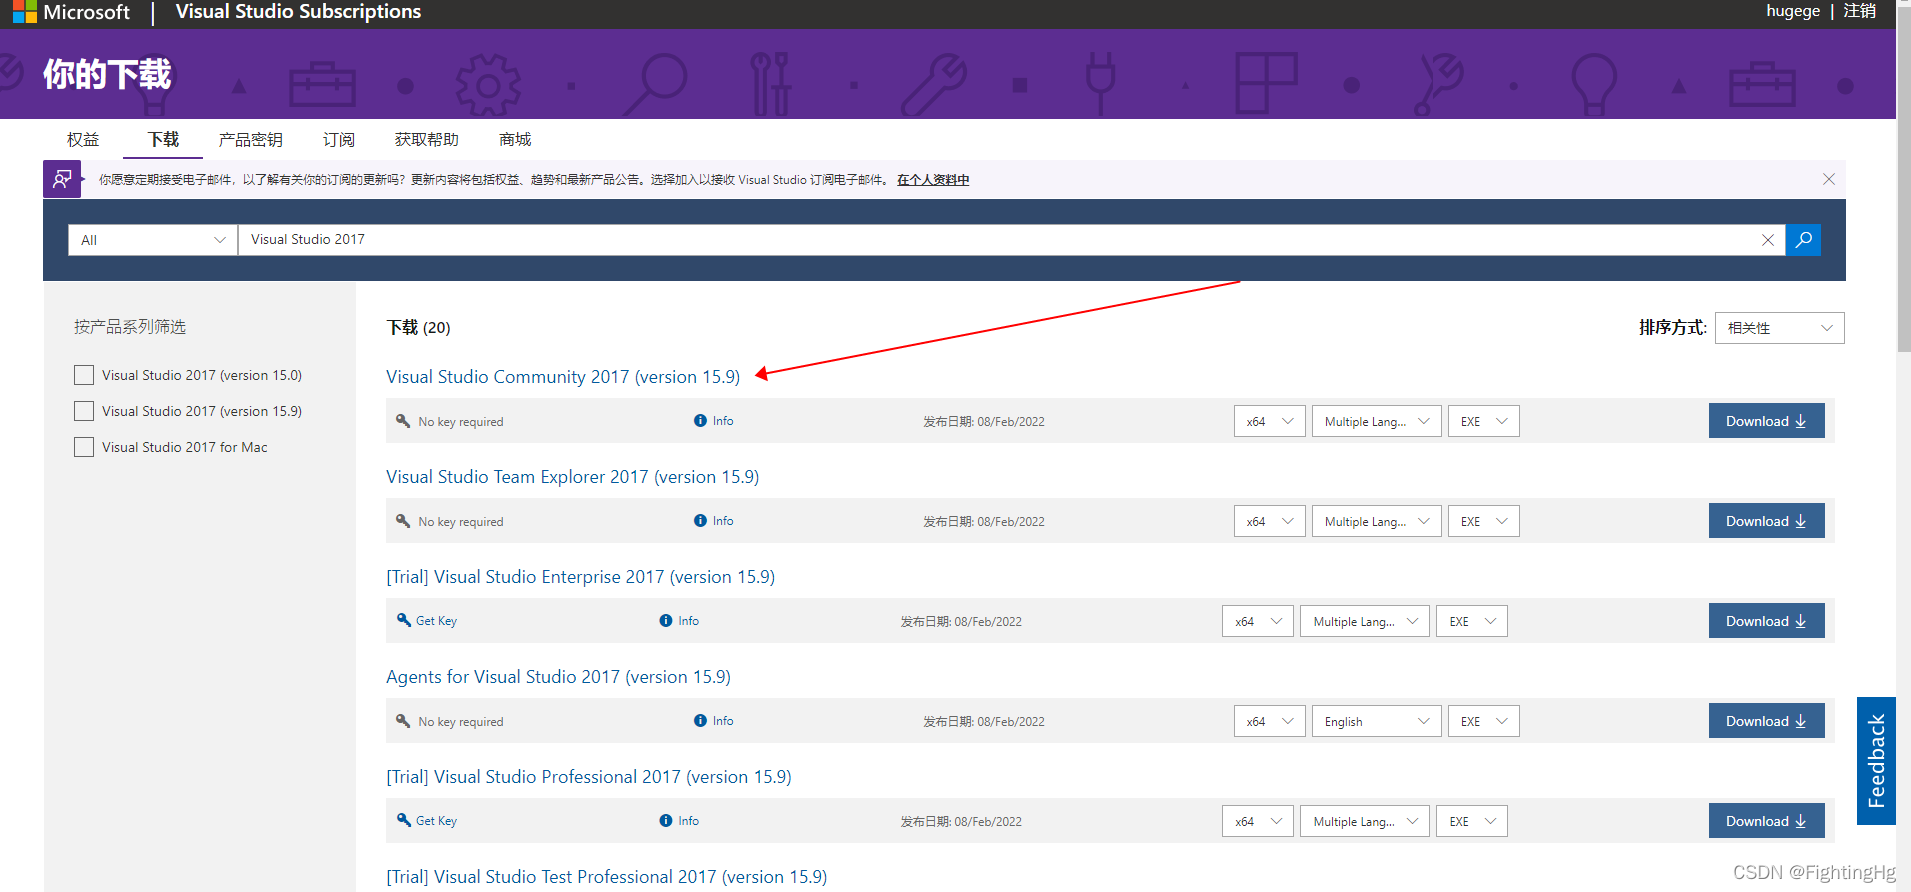1911x892 pixels.
Task: Click key icon in Community 2017 row
Action: coord(403,421)
